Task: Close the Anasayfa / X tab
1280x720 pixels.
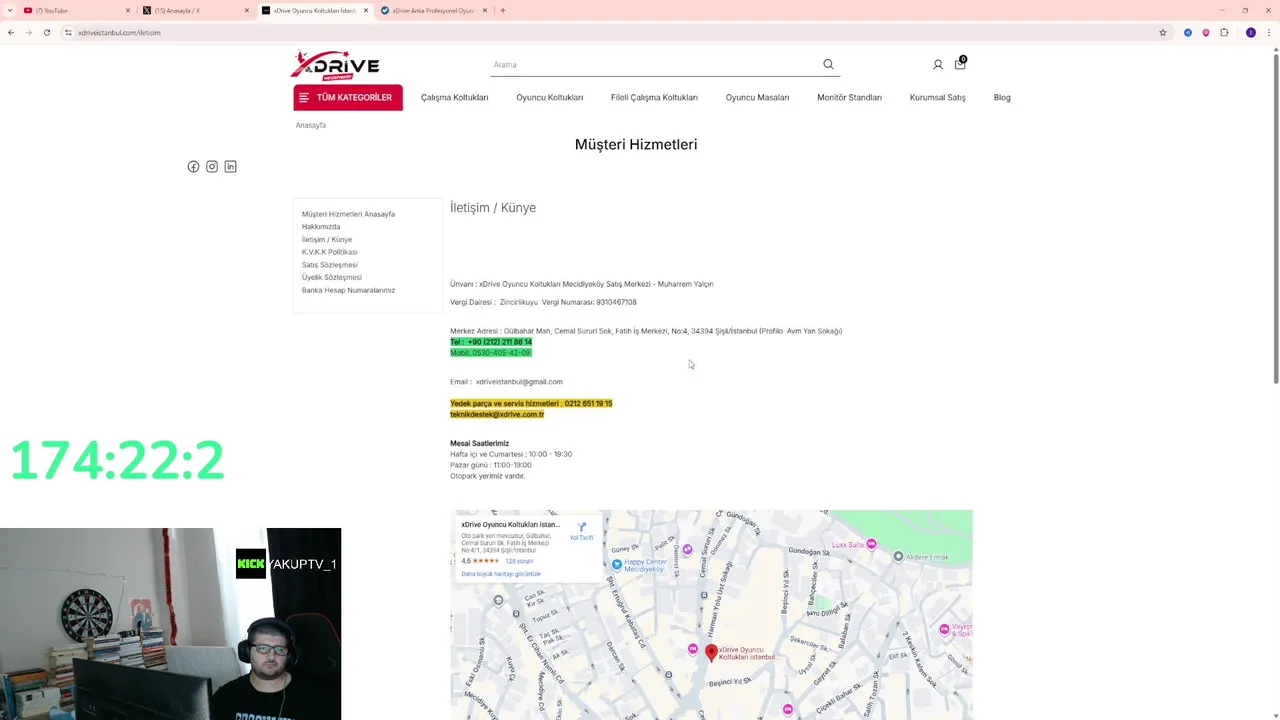Action: [x=247, y=10]
